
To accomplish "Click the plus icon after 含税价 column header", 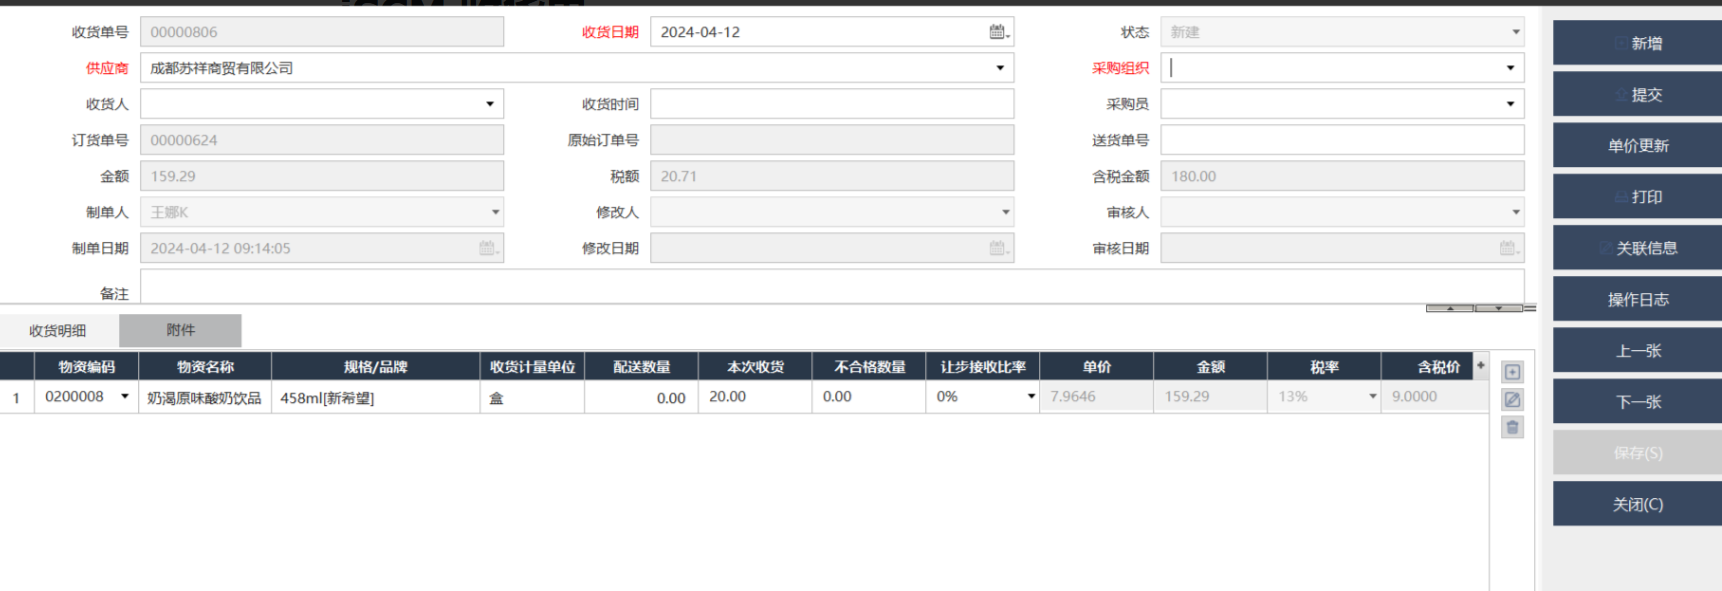I will click(x=1481, y=366).
